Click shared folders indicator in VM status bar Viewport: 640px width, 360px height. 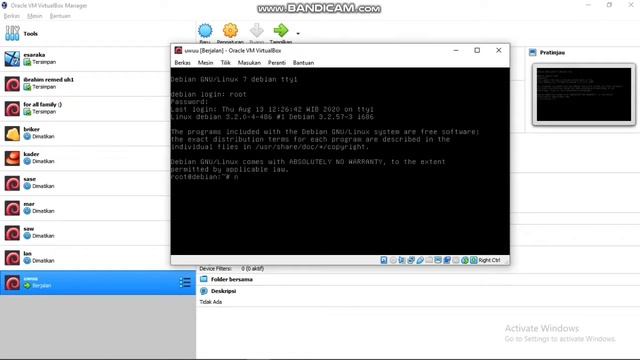point(429,260)
